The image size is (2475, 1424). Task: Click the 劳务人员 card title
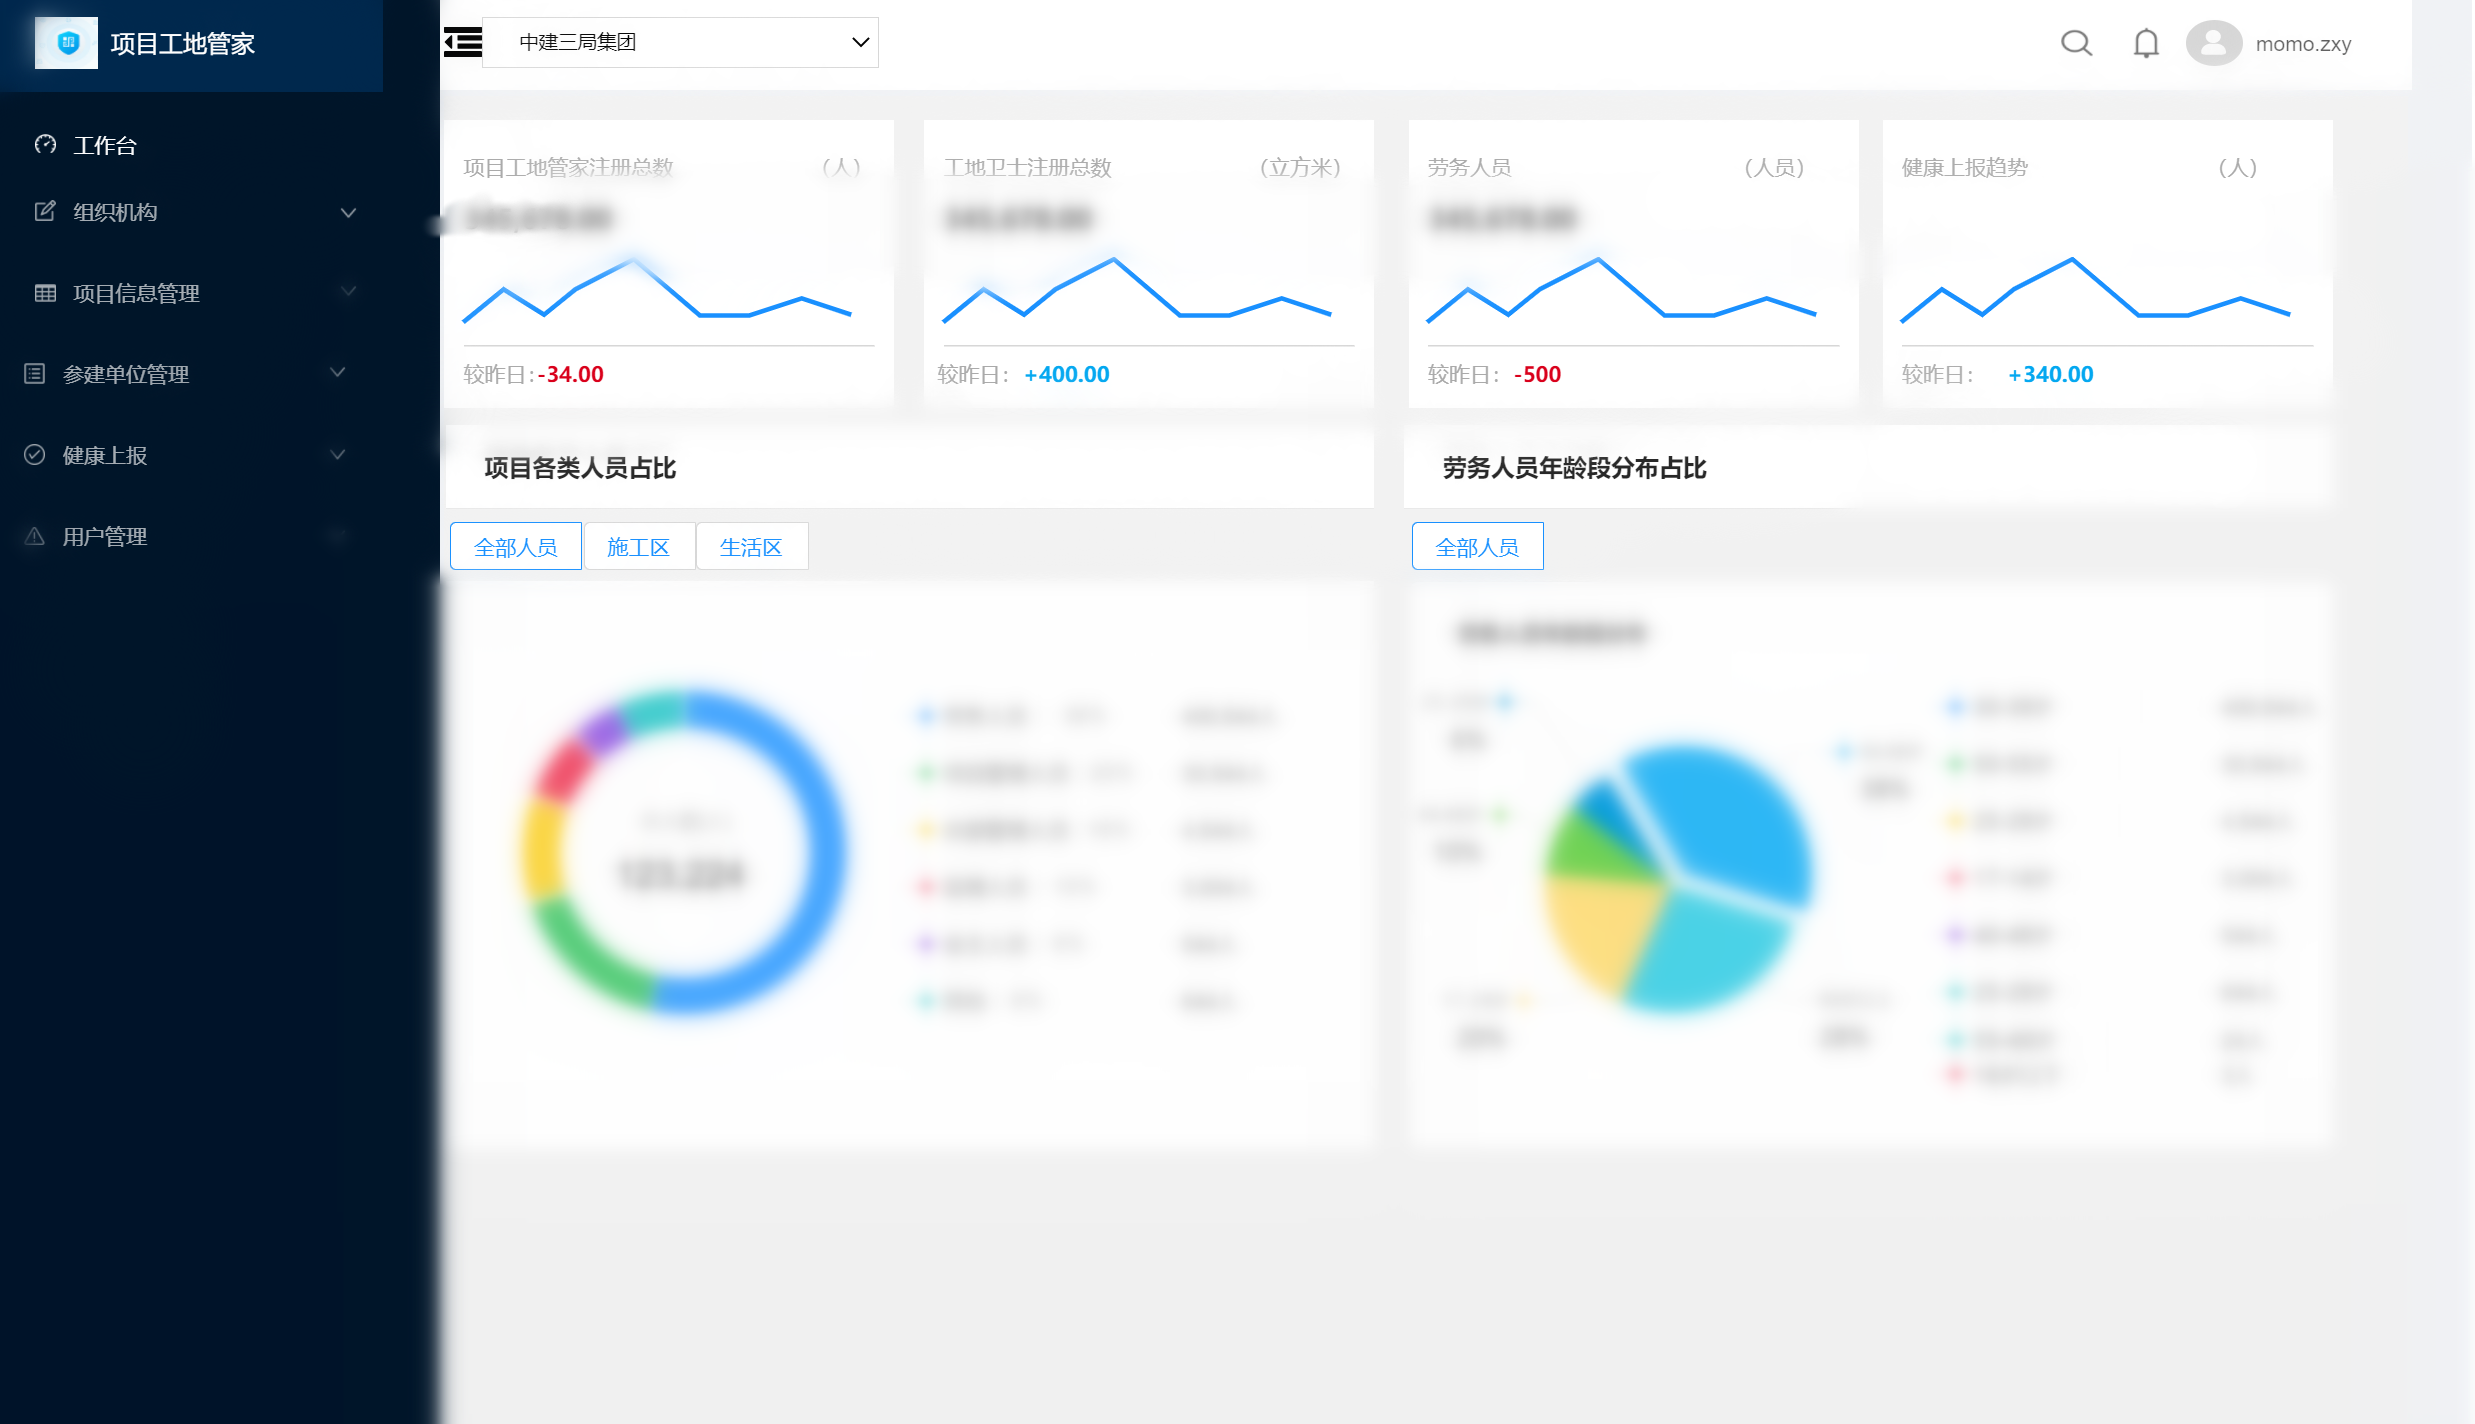click(x=1469, y=167)
